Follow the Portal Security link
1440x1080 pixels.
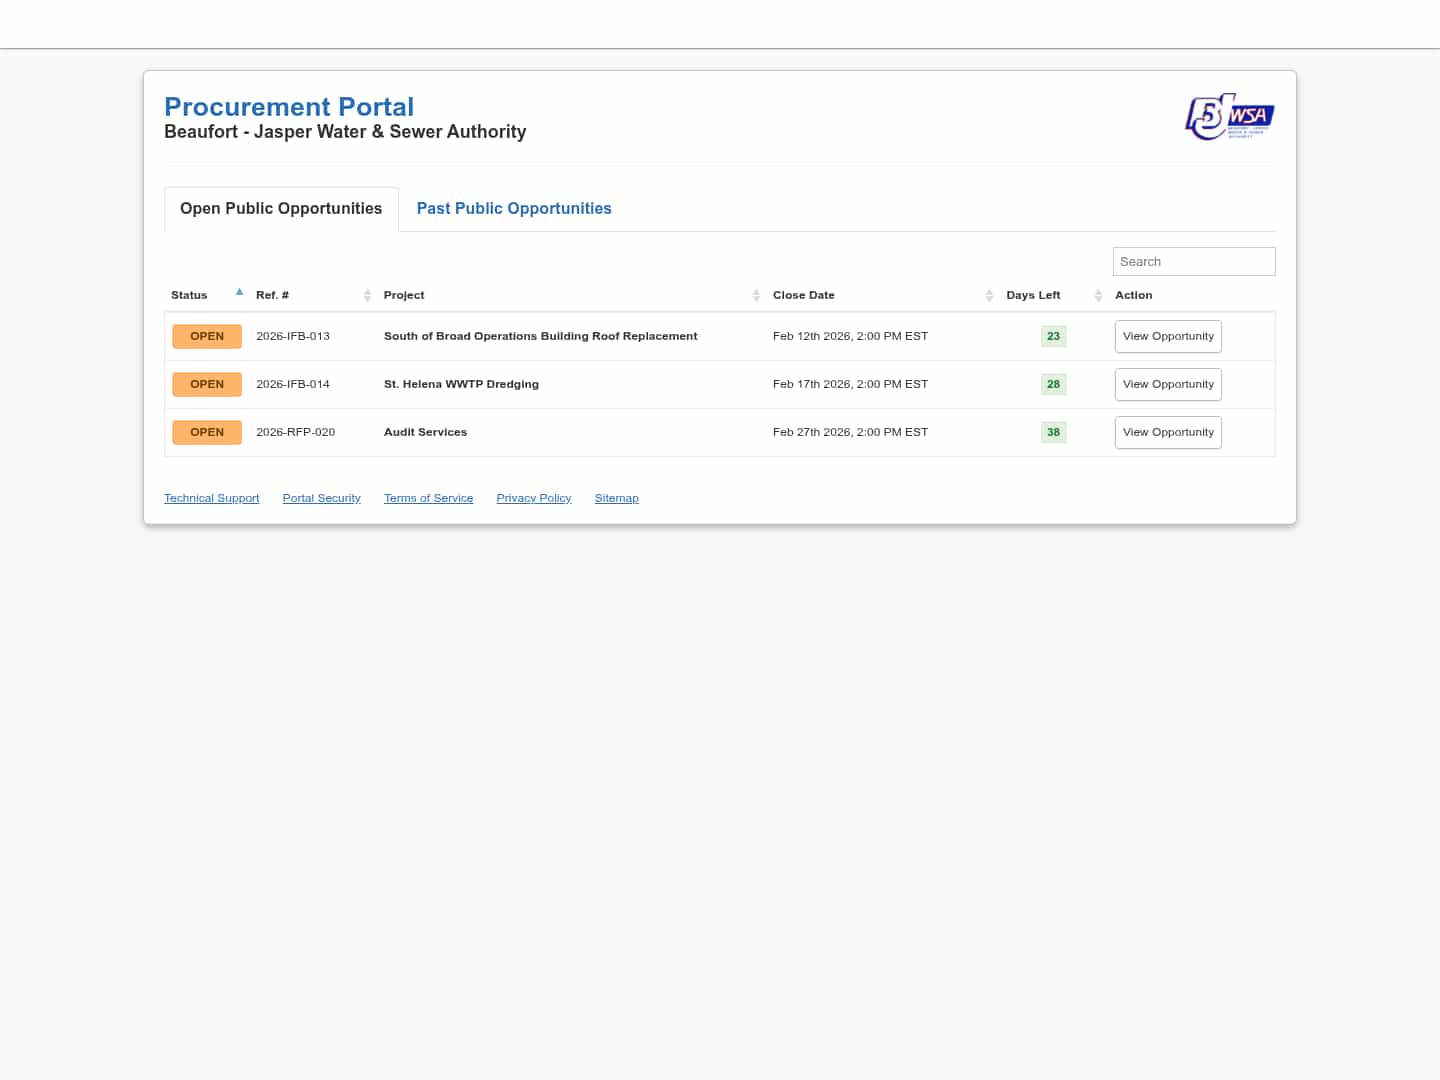click(x=321, y=498)
